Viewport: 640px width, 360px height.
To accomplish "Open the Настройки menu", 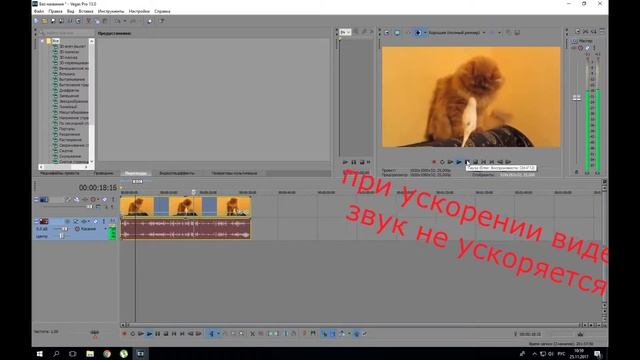I will tap(139, 11).
